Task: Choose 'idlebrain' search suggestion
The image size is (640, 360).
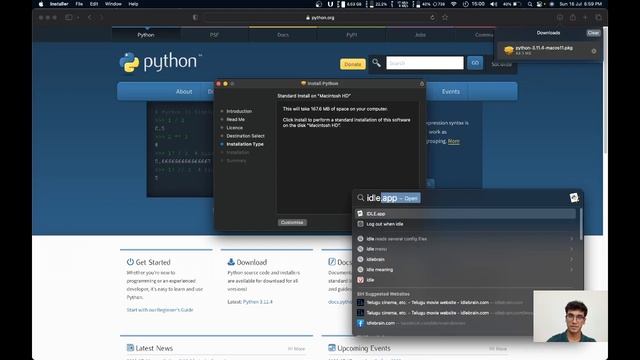Action: [465, 259]
